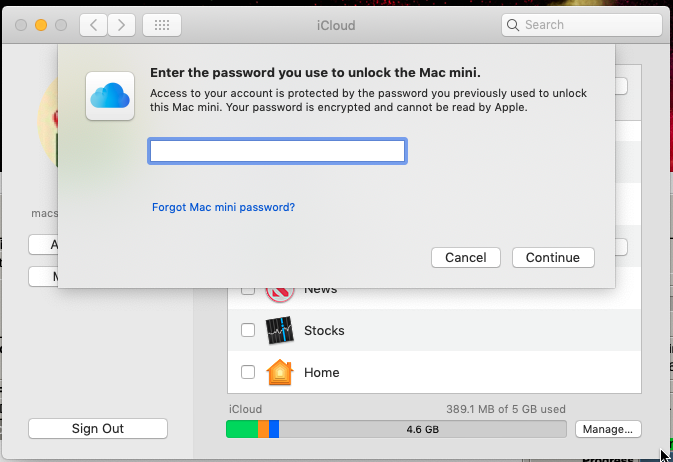Click the Home app icon
The image size is (673, 462).
click(279, 373)
